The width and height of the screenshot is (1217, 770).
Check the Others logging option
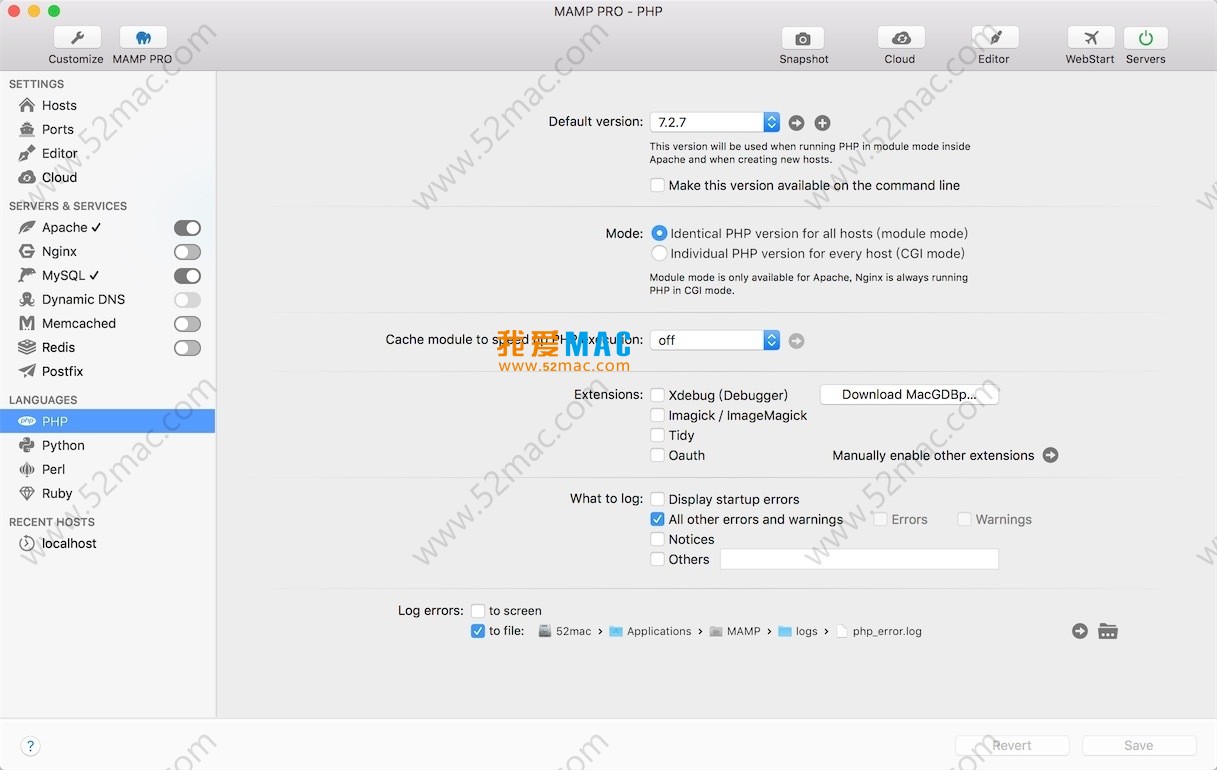(x=657, y=559)
